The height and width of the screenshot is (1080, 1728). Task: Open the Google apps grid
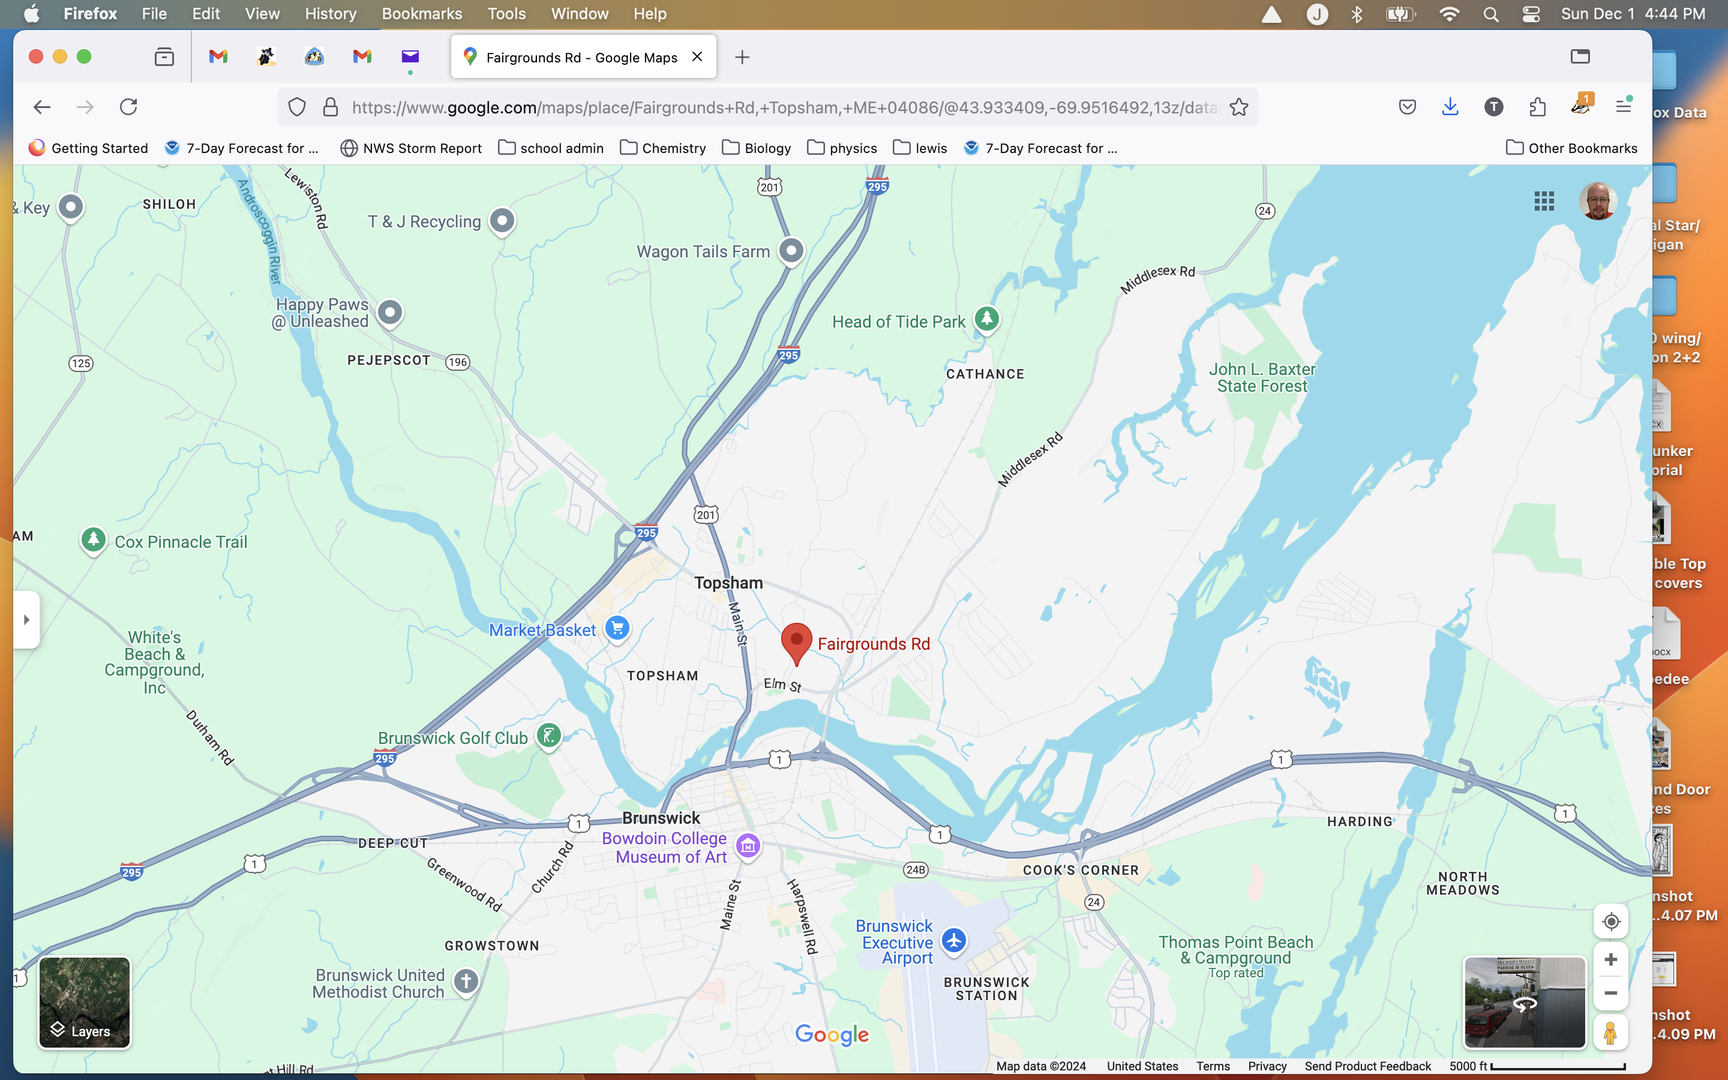(x=1544, y=201)
